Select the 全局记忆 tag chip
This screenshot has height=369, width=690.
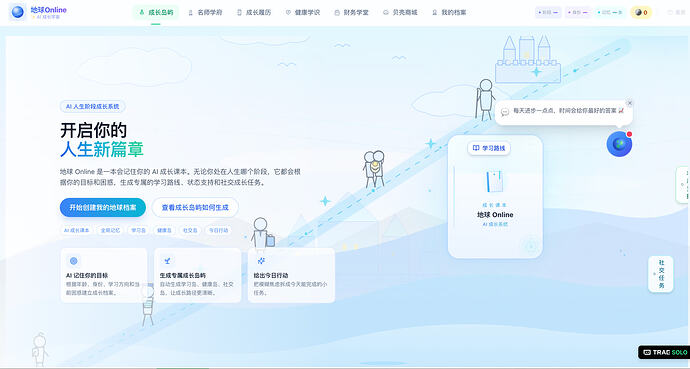(110, 230)
